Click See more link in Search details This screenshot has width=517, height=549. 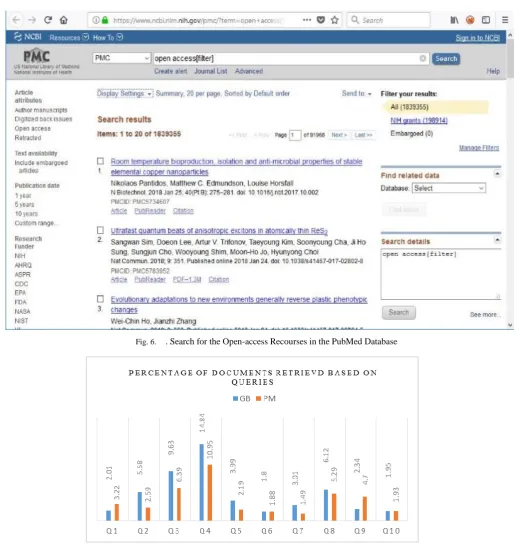(484, 314)
